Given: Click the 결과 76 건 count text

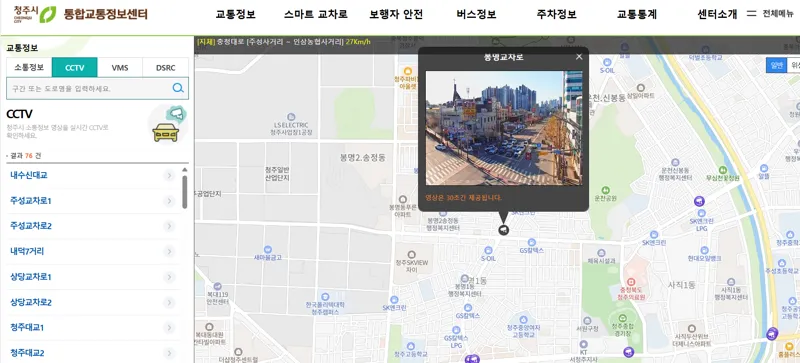Looking at the screenshot, I should click(26, 156).
